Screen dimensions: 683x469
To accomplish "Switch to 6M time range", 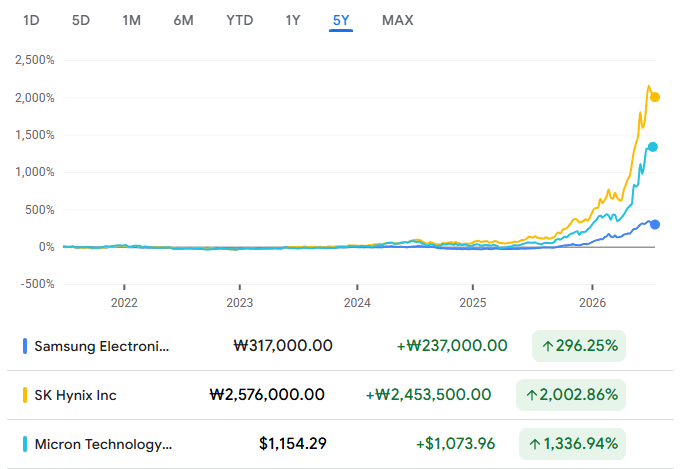I will [x=183, y=20].
